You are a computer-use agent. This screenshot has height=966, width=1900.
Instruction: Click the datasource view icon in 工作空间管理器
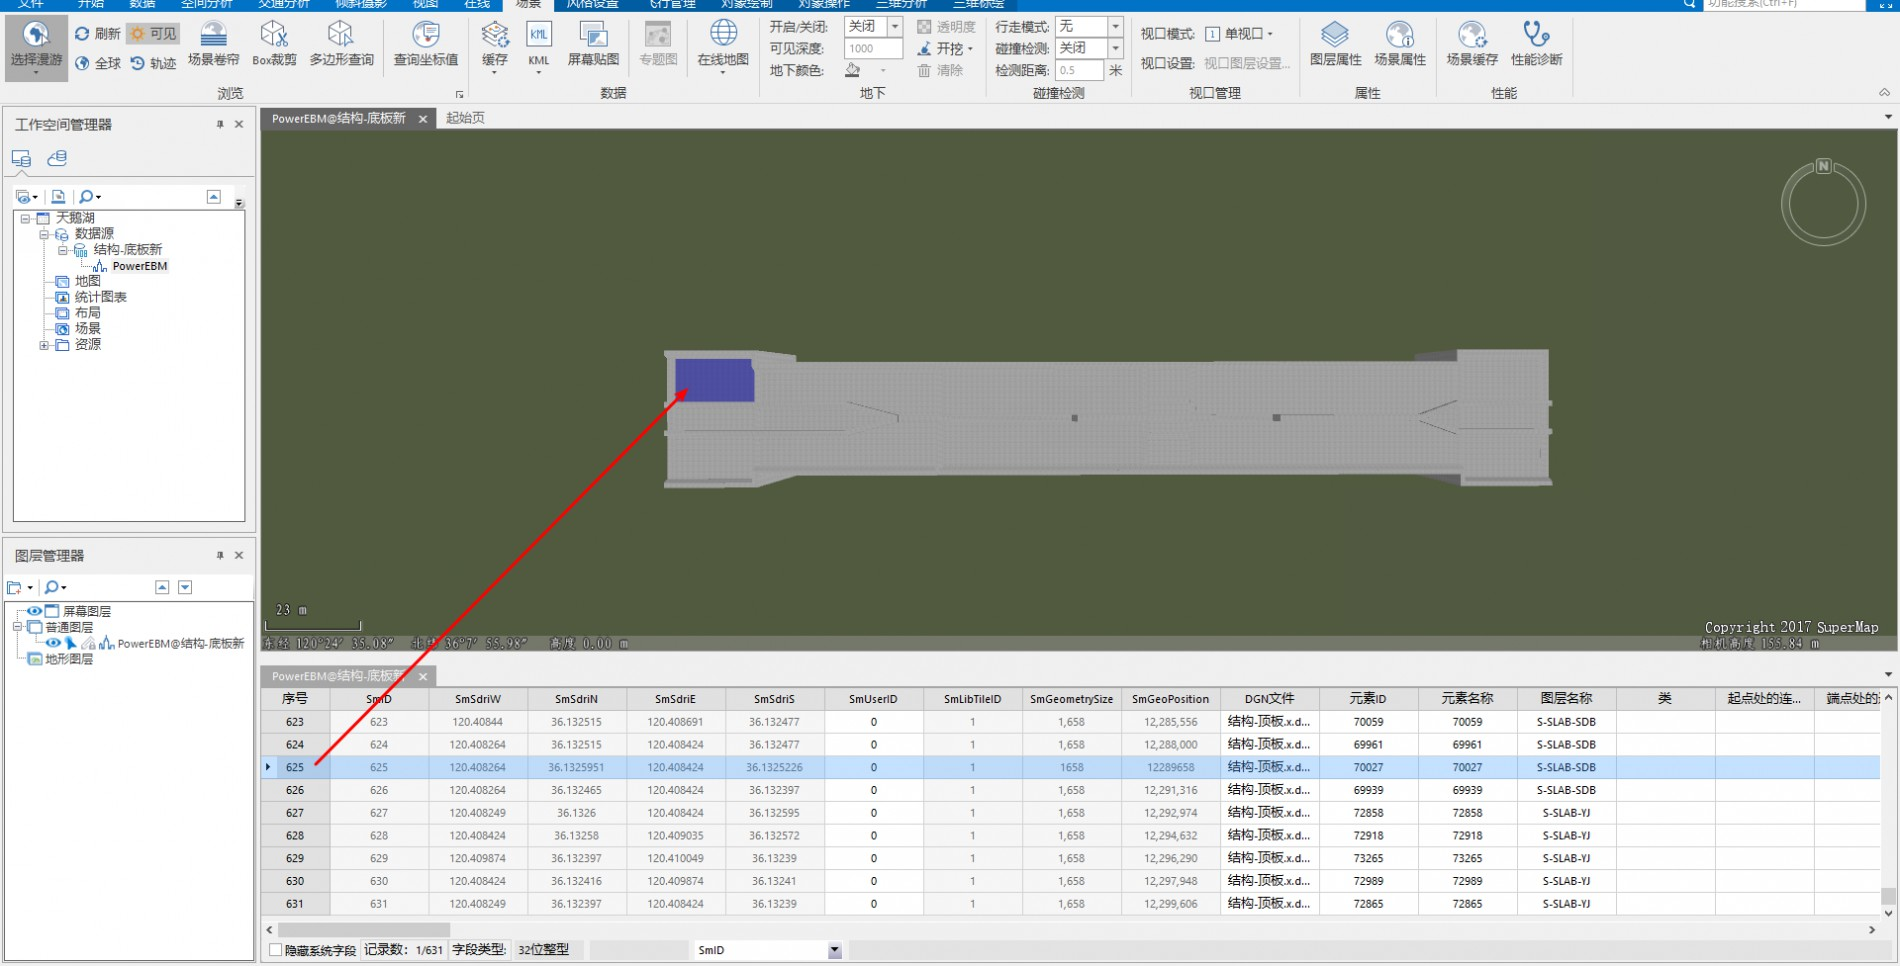[58, 158]
